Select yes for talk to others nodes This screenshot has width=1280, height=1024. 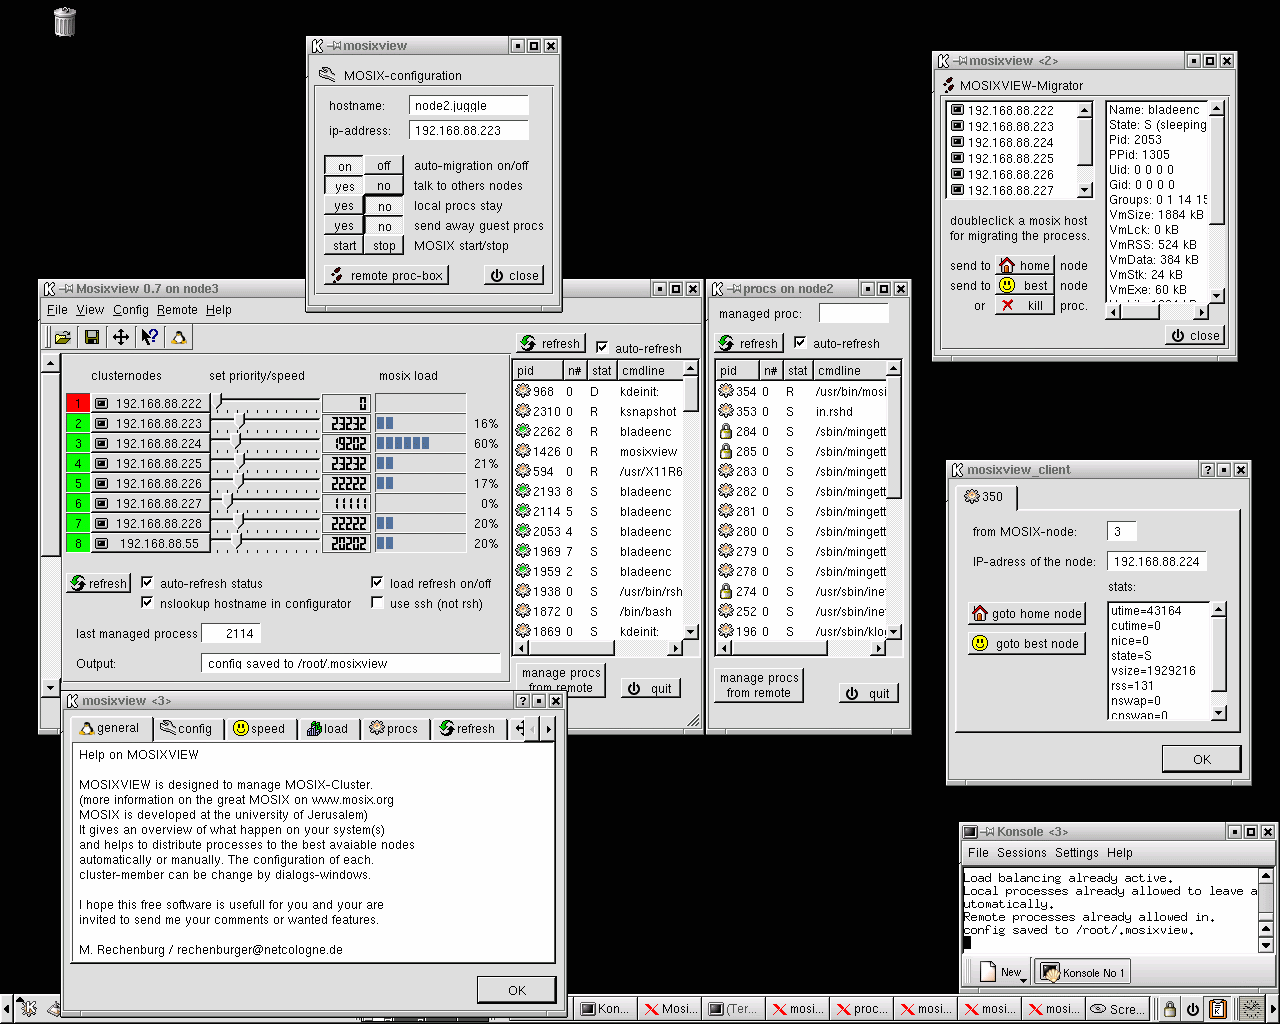click(344, 186)
